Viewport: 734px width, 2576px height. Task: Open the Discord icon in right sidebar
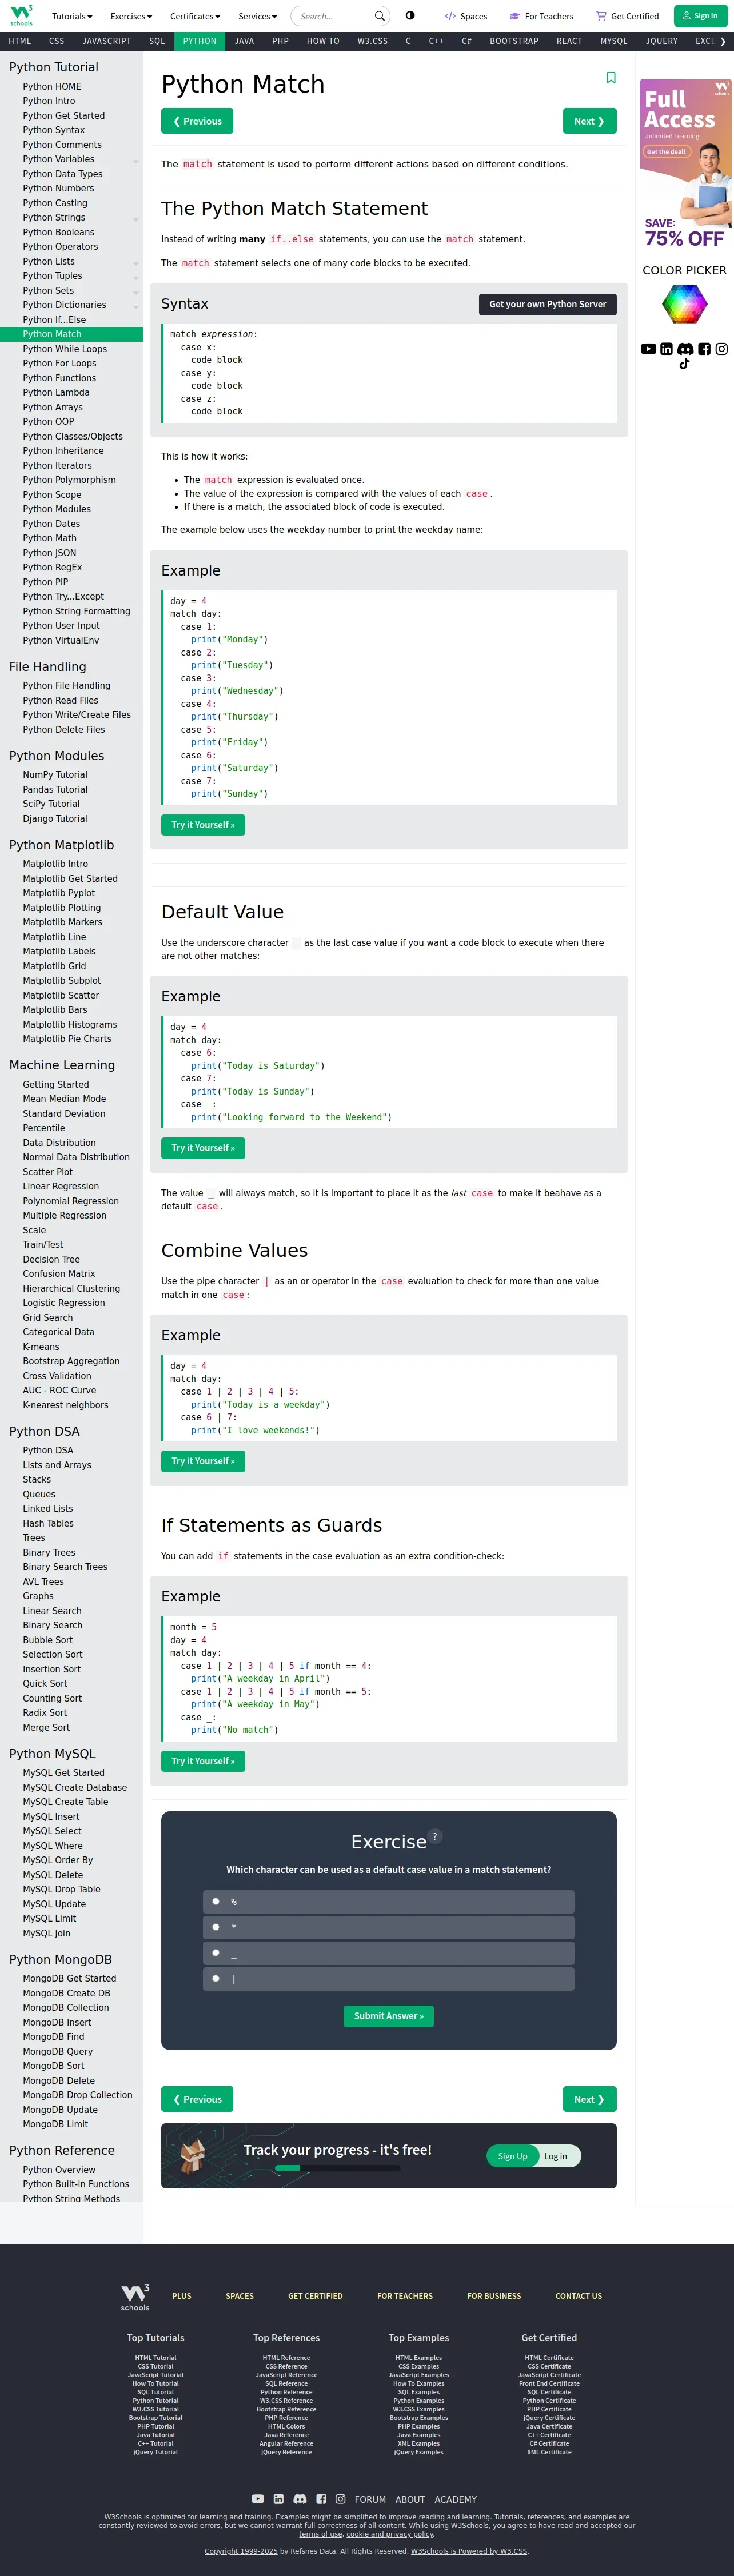coord(685,349)
